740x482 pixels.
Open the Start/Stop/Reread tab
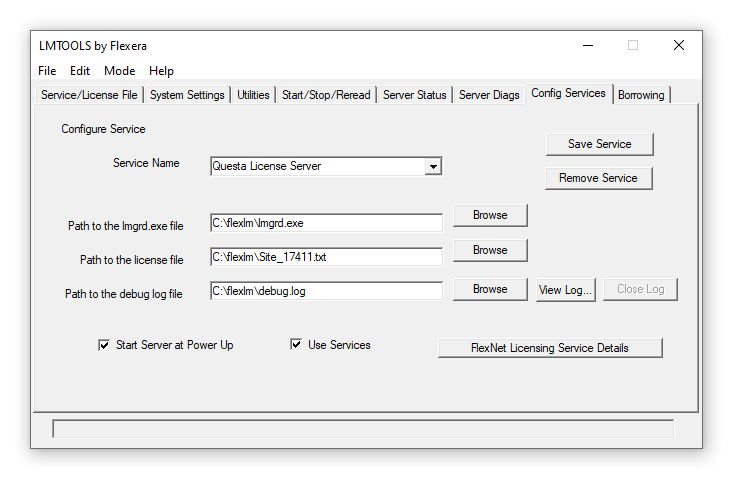tap(326, 95)
